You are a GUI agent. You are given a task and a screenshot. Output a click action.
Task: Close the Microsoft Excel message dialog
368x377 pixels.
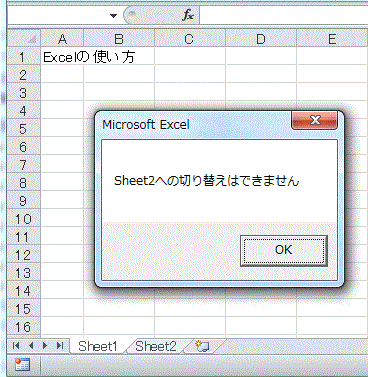point(315,120)
